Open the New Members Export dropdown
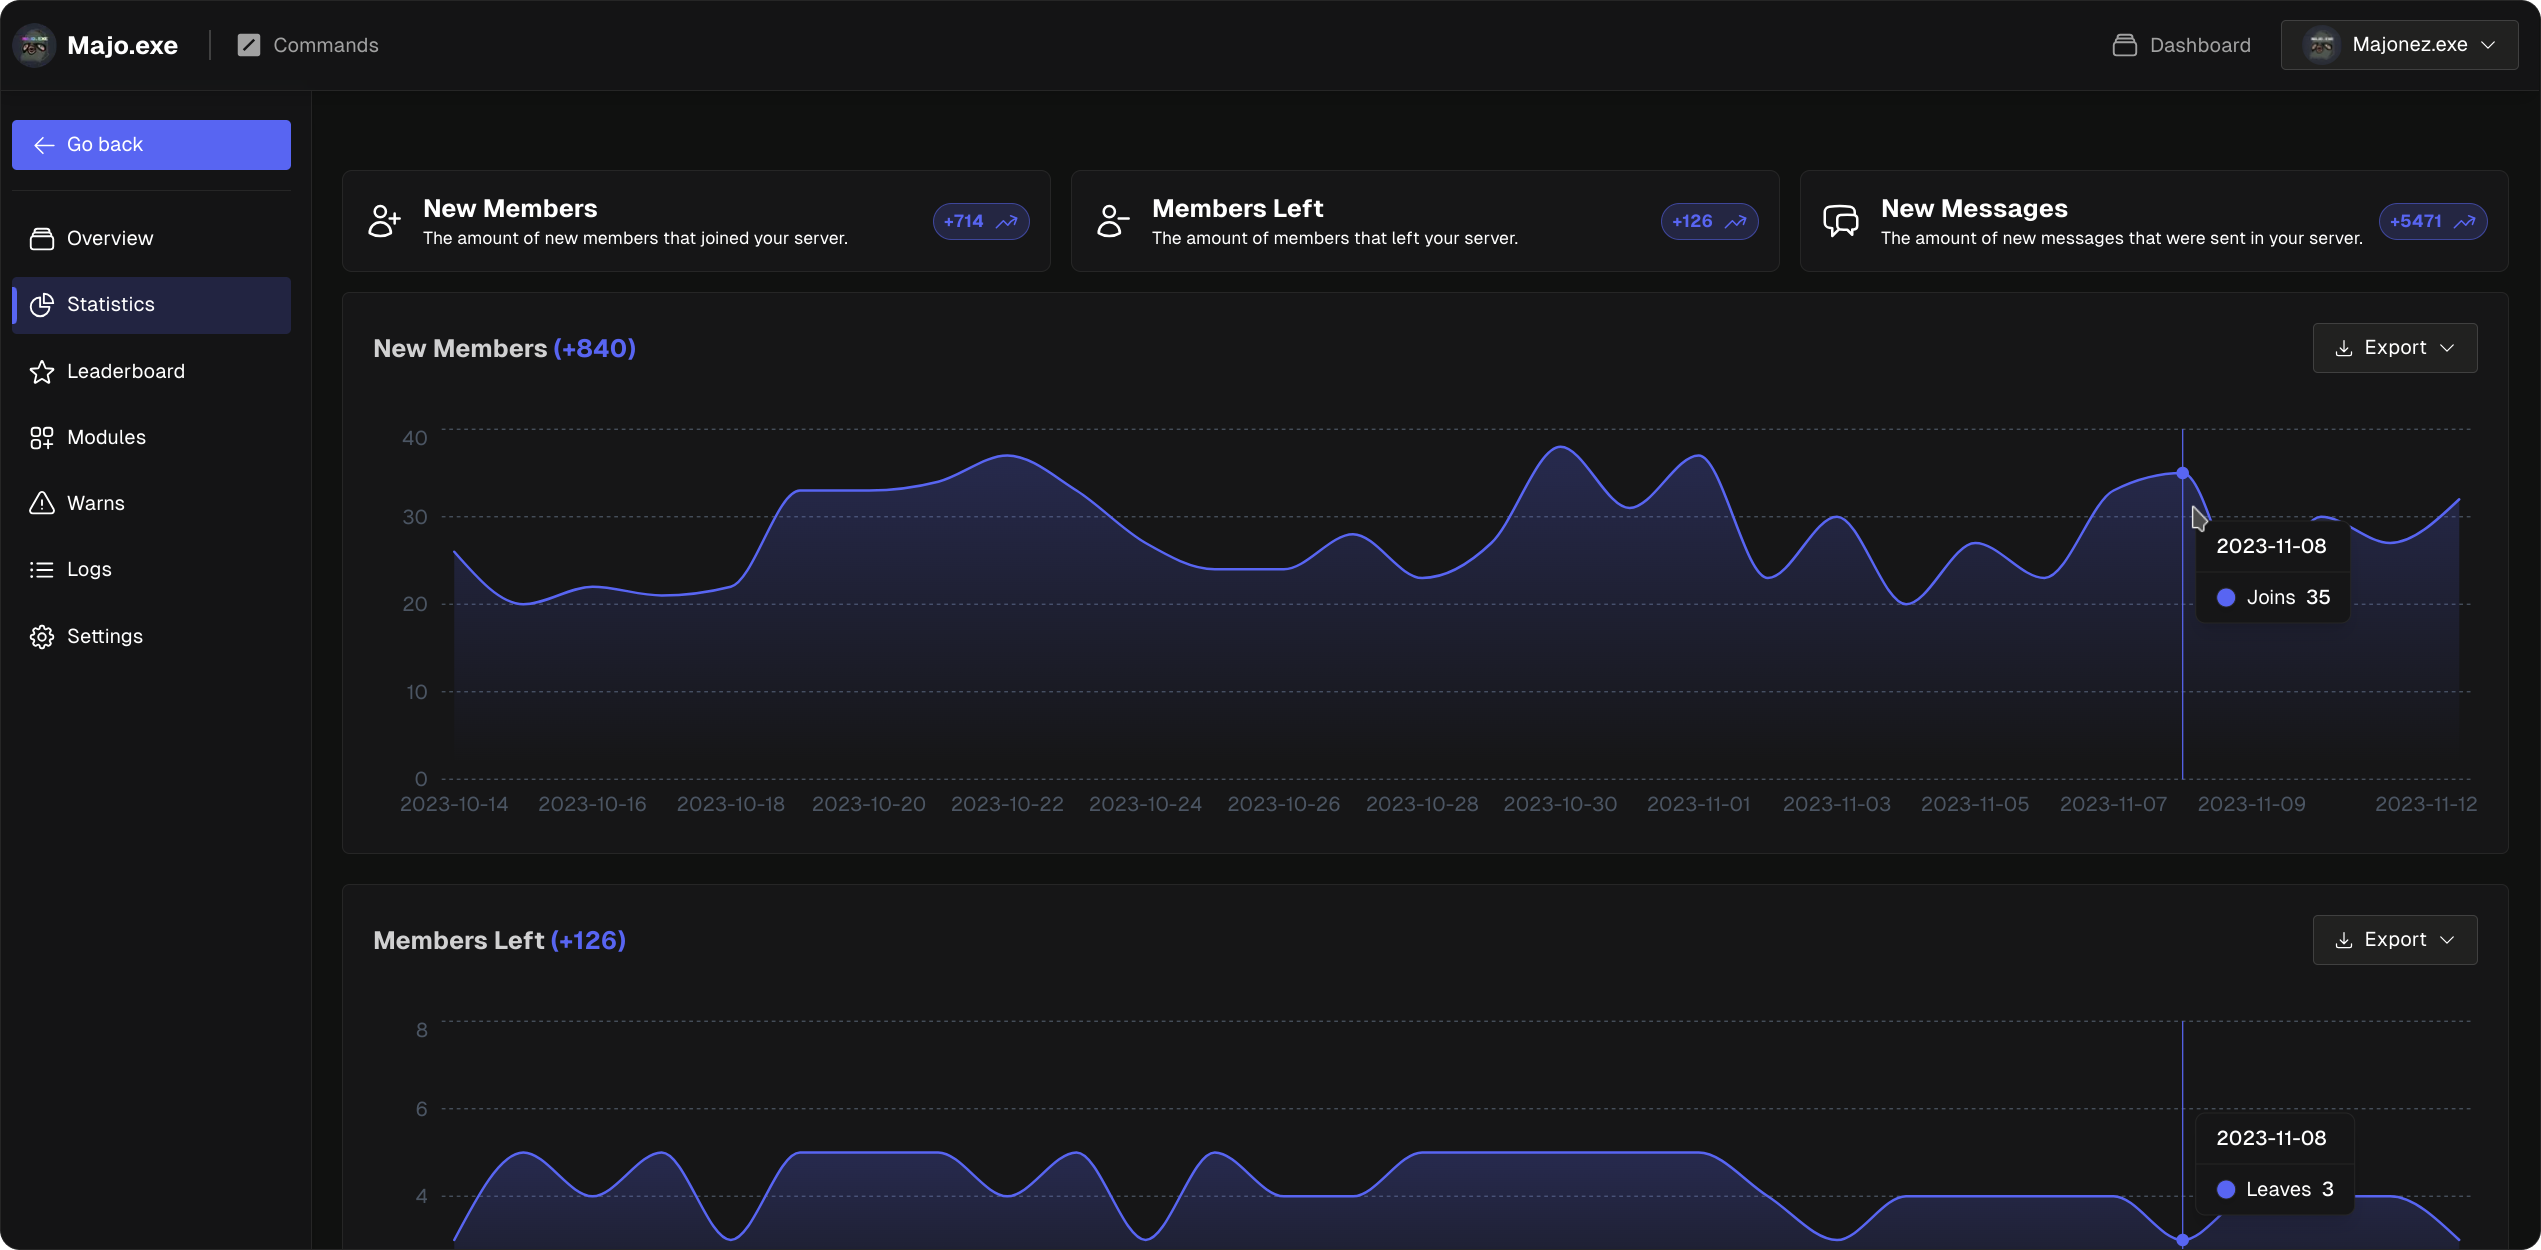Viewport: 2541px width, 1250px height. [2395, 347]
